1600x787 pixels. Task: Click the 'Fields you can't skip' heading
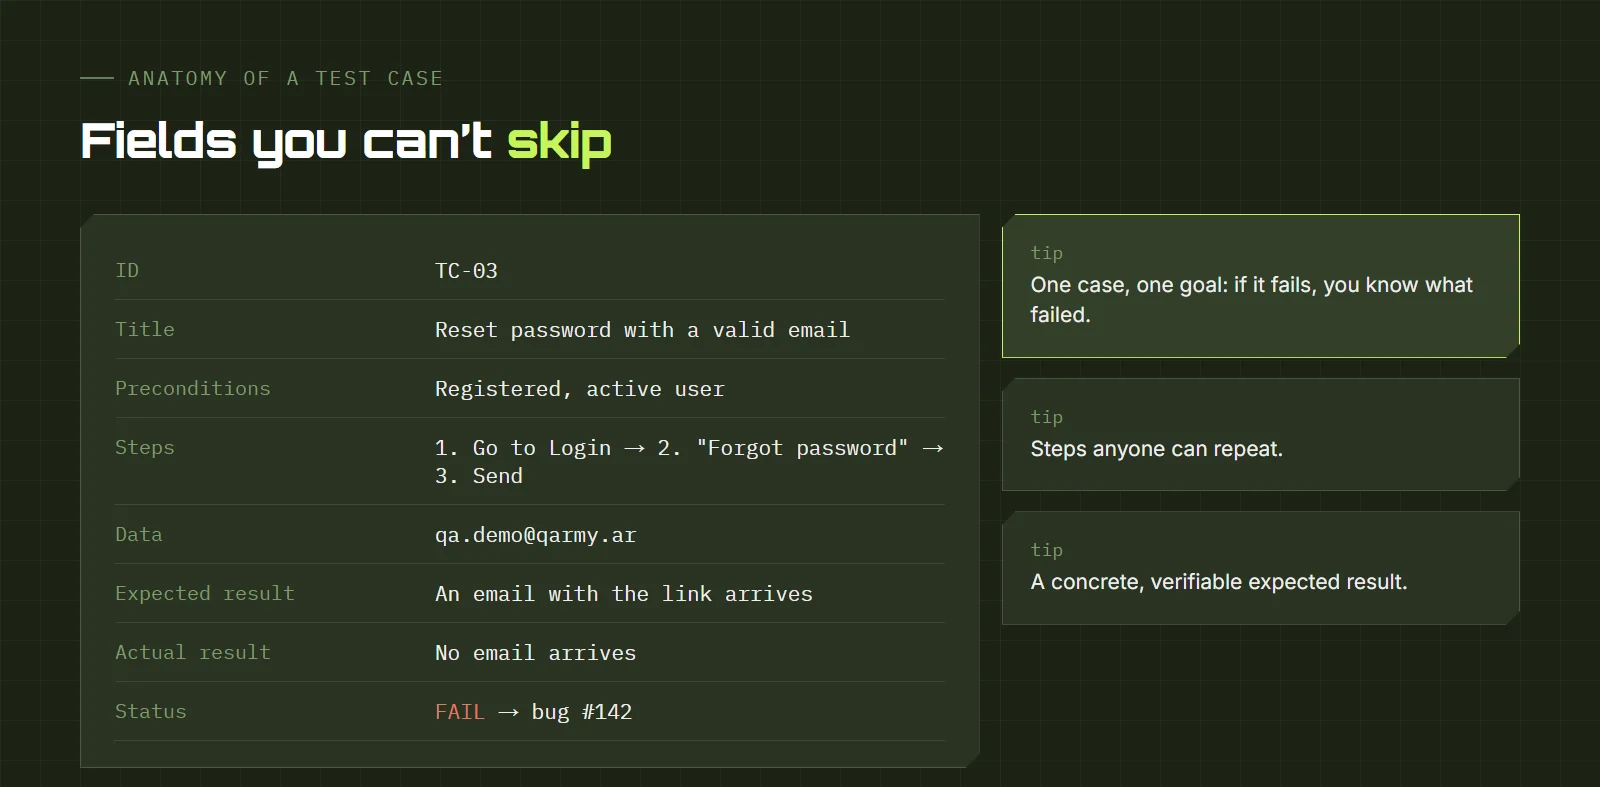346,142
